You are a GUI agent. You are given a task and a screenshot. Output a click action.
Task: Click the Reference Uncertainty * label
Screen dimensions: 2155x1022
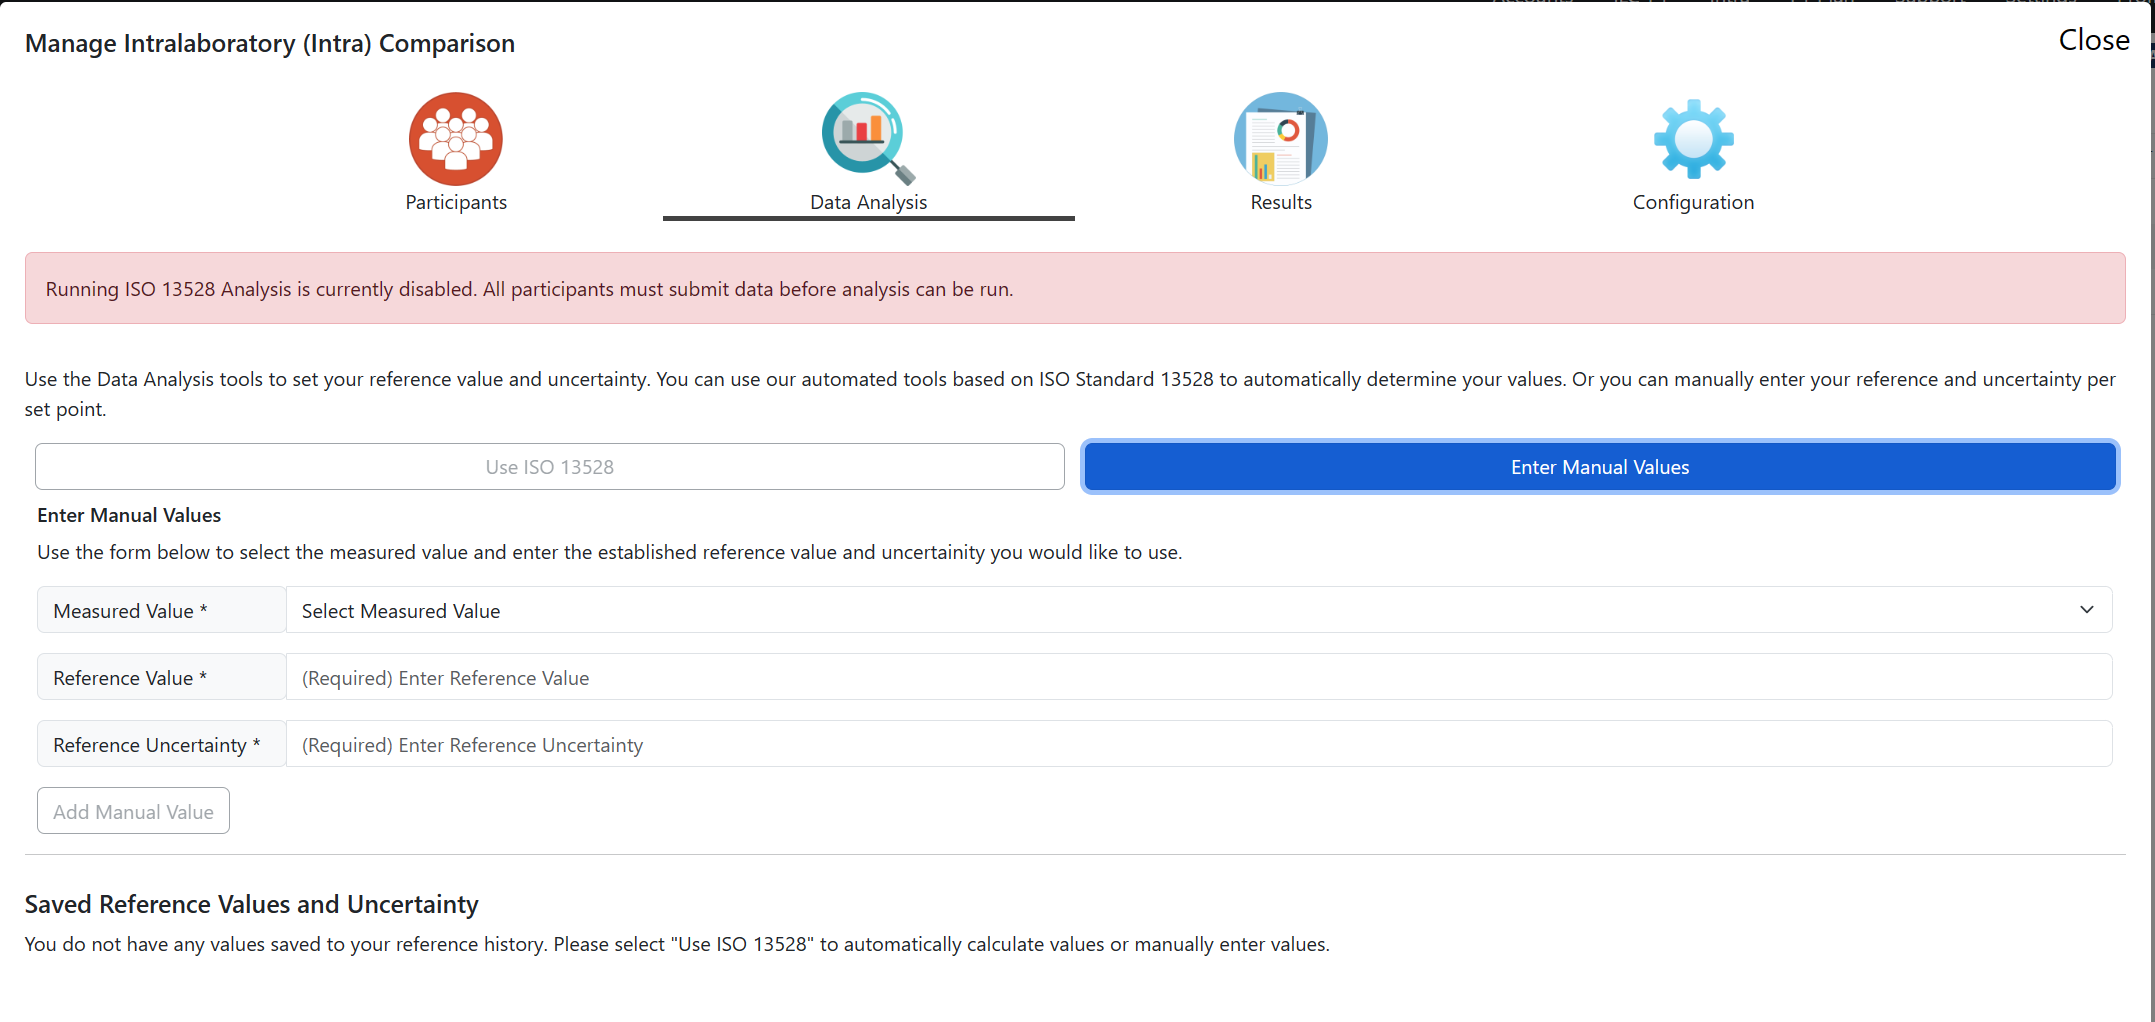tap(161, 744)
